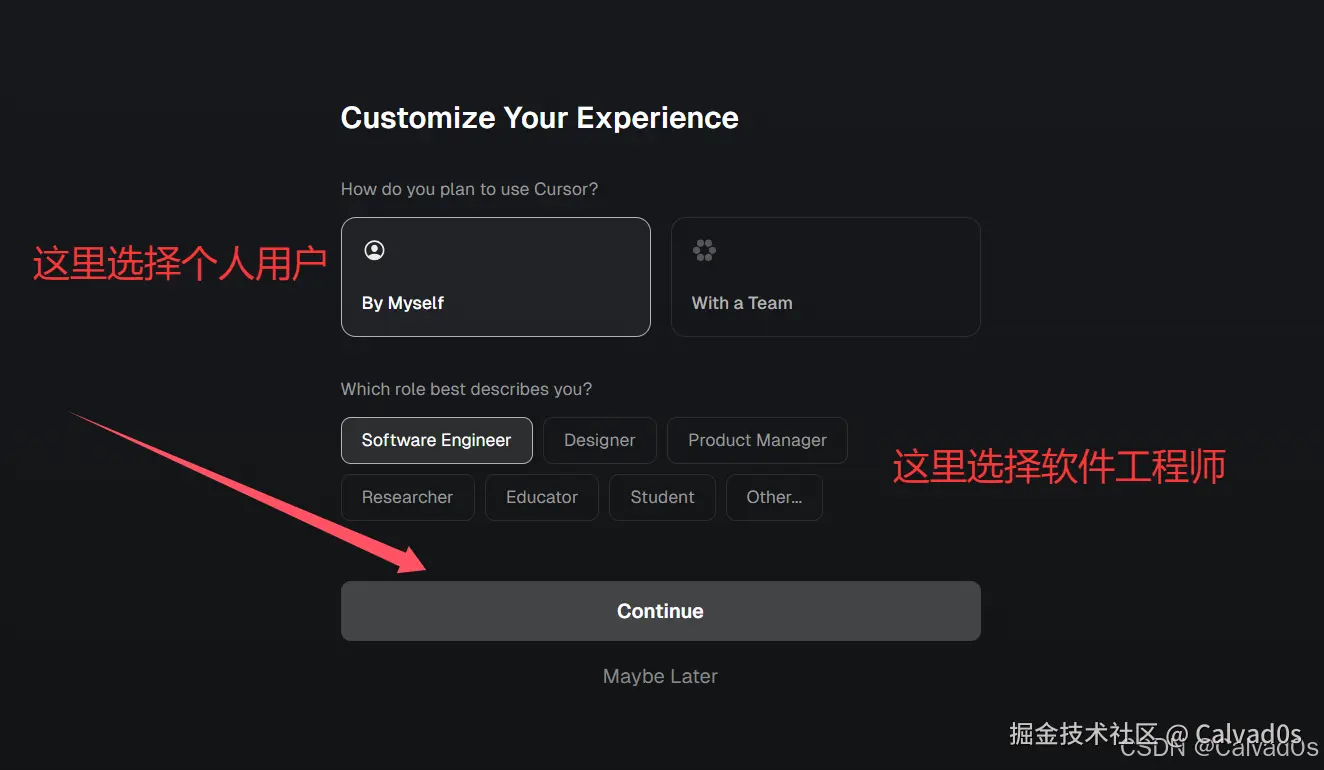Pick the Software Engineer role
Image resolution: width=1324 pixels, height=770 pixels.
[x=437, y=440]
